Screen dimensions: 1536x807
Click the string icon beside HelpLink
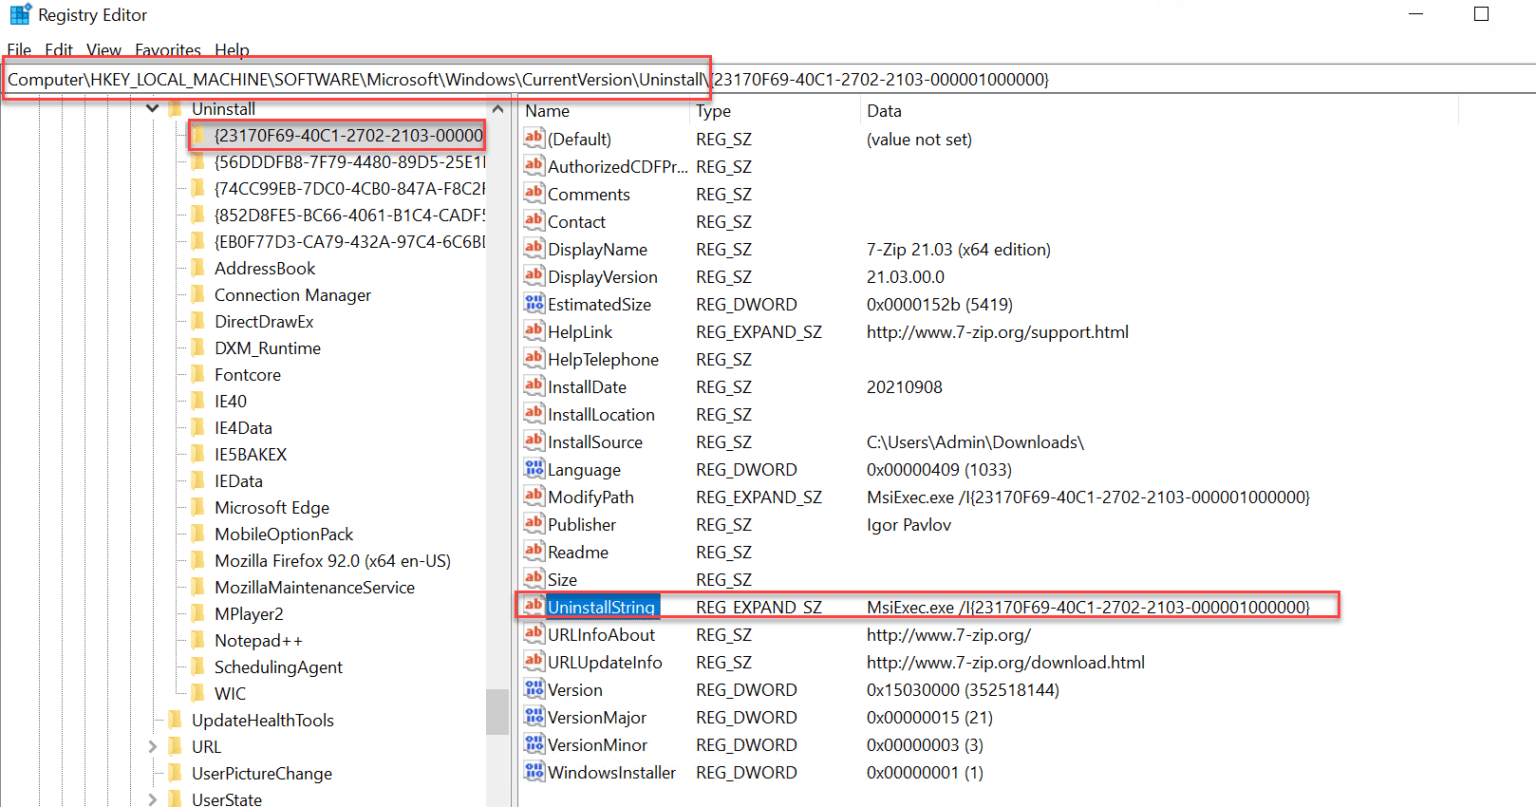point(533,331)
